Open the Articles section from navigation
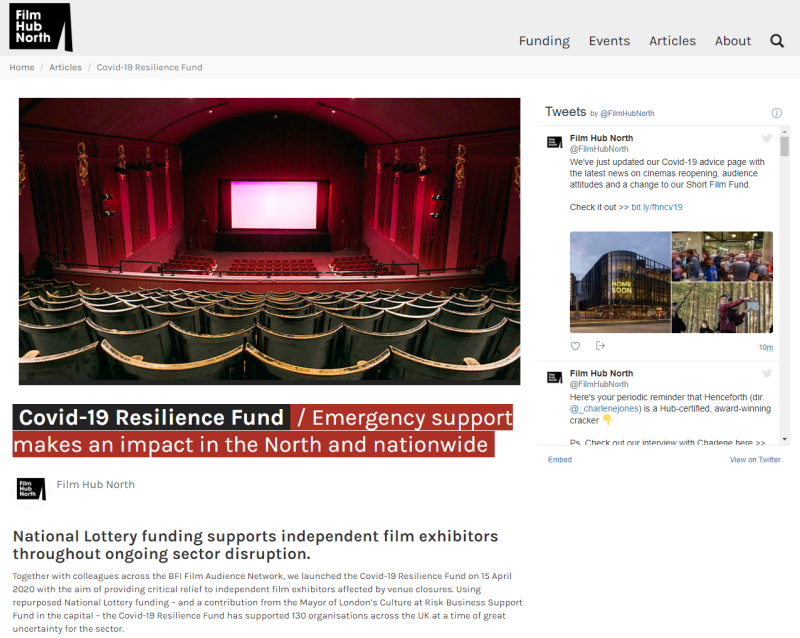The width and height of the screenshot is (800, 638). click(x=672, y=41)
